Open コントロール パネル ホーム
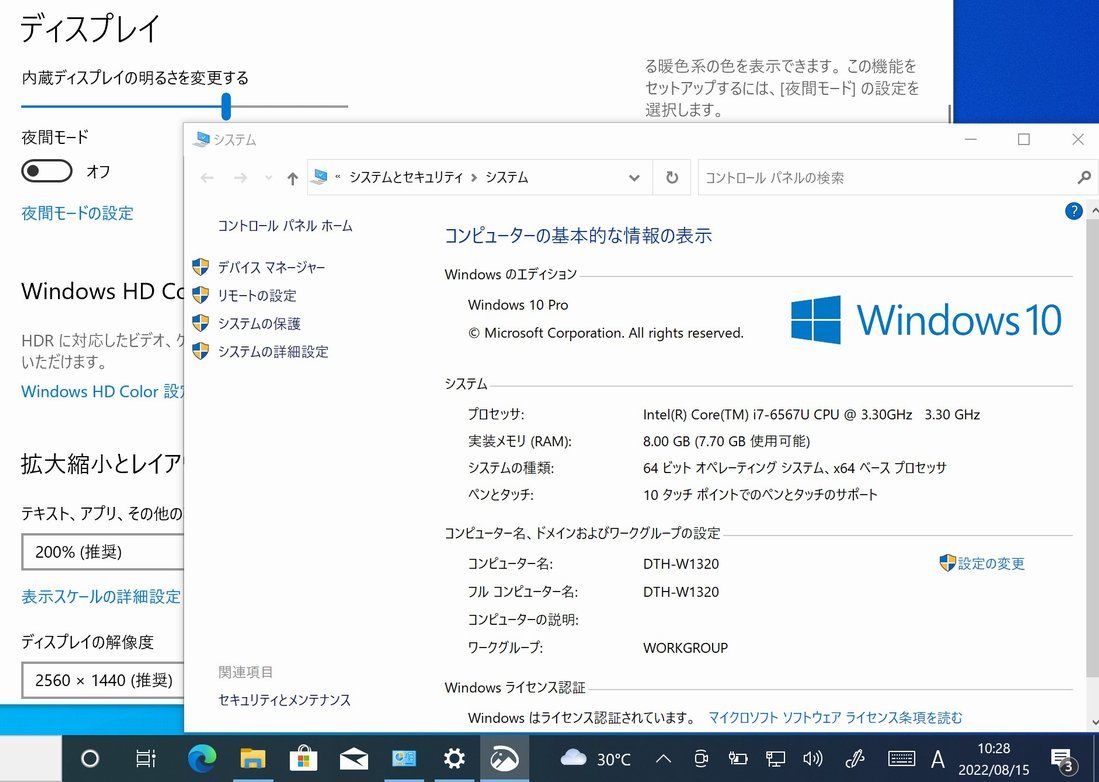This screenshot has height=782, width=1099. (x=285, y=226)
